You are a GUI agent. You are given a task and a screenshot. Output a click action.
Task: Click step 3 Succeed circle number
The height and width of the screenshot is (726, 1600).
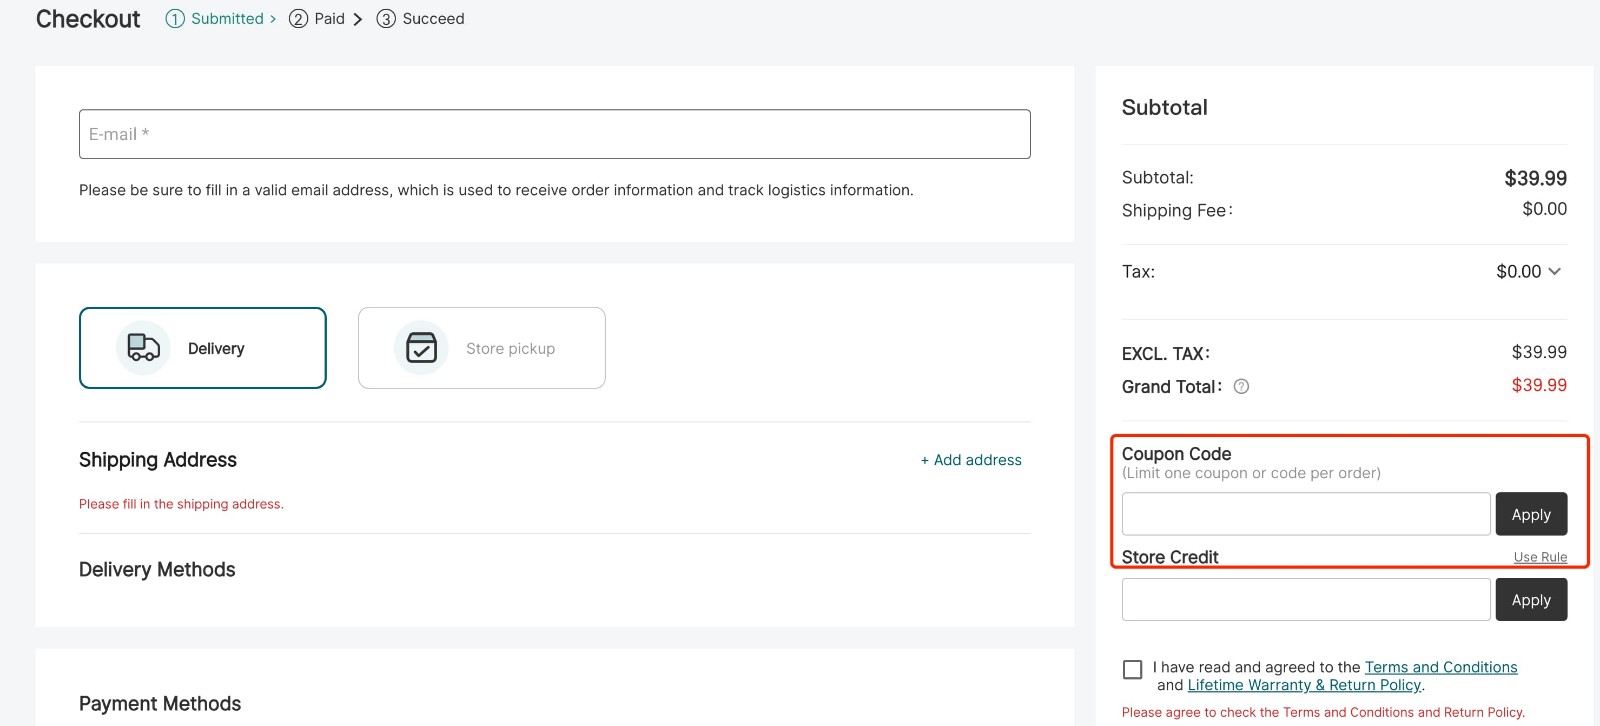386,19
